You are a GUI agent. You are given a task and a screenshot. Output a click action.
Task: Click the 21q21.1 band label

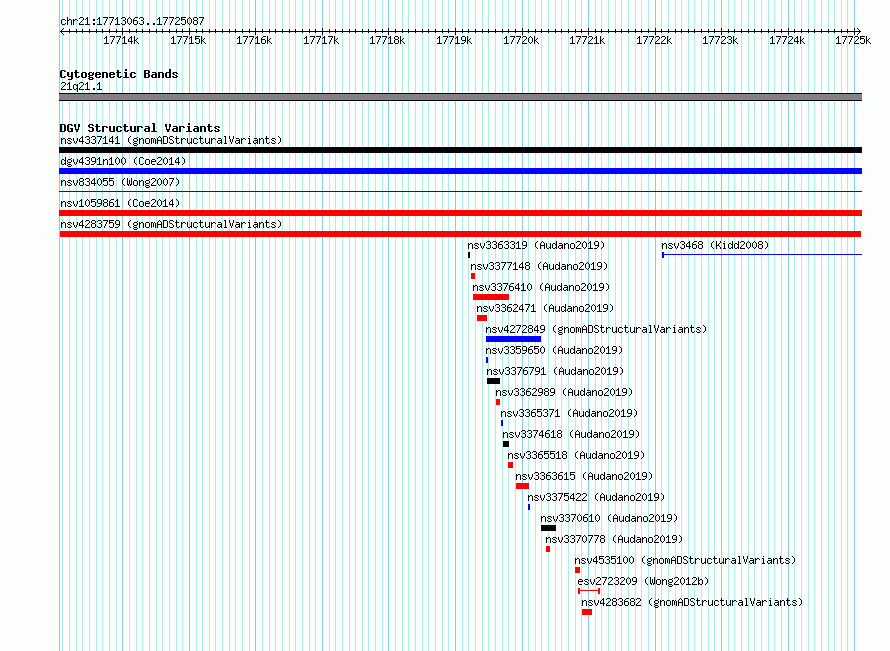pyautogui.click(x=81, y=86)
